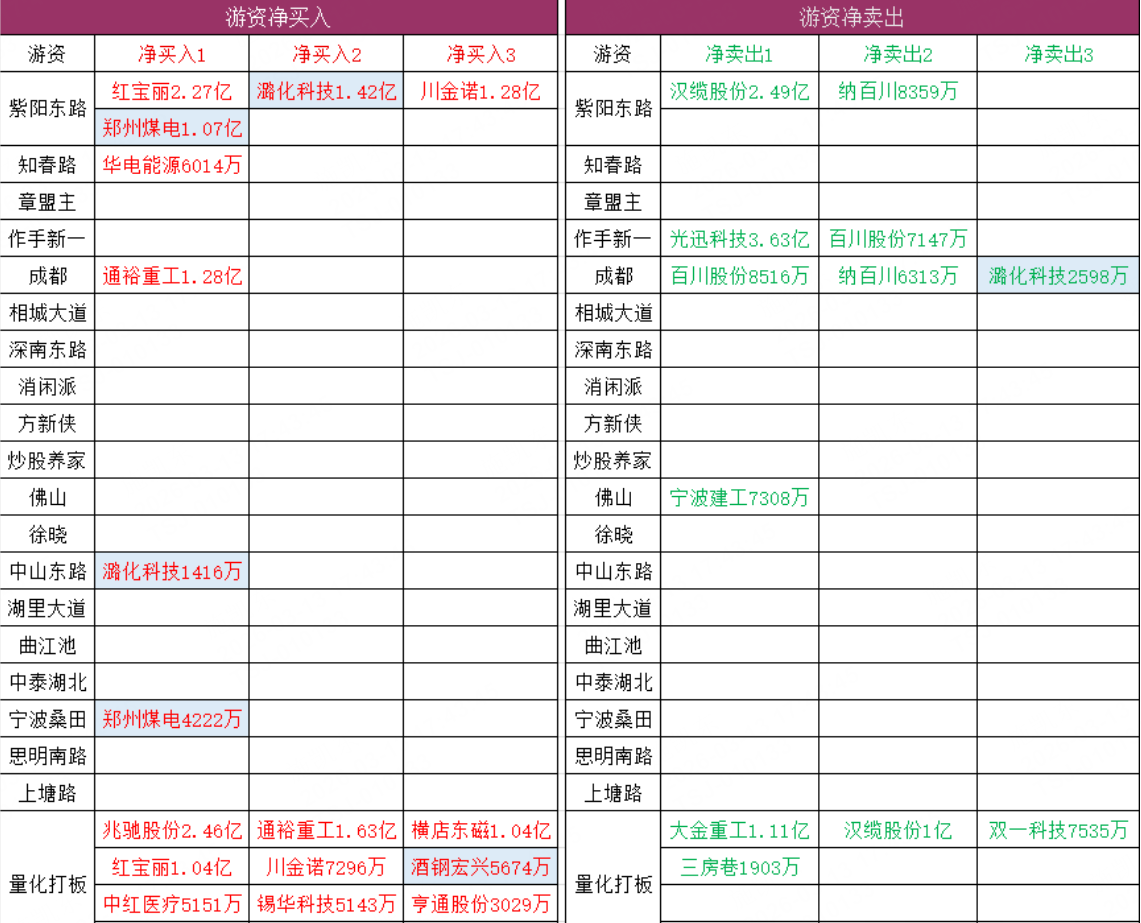The width and height of the screenshot is (1141, 923).
Task: Click cell 红宝丽1.04亿
Action: (x=172, y=868)
